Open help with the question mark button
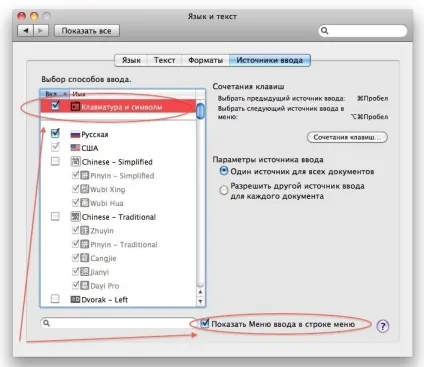 click(383, 326)
